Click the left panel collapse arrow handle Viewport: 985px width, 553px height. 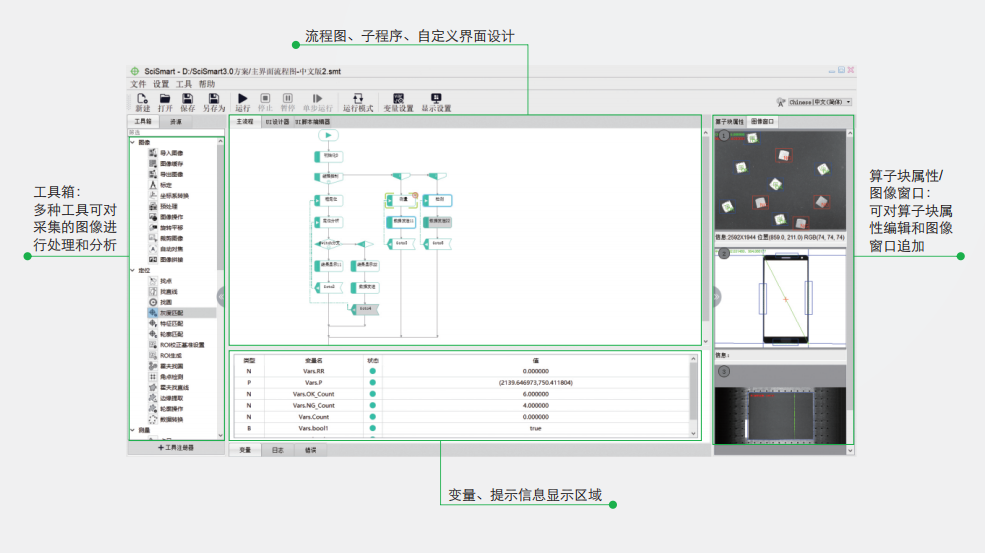point(221,295)
